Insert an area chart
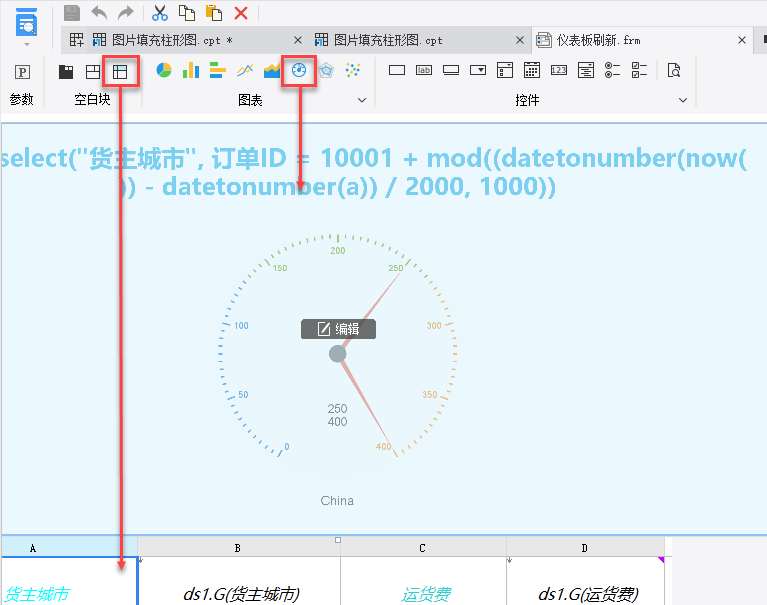767x605 pixels. coord(272,70)
